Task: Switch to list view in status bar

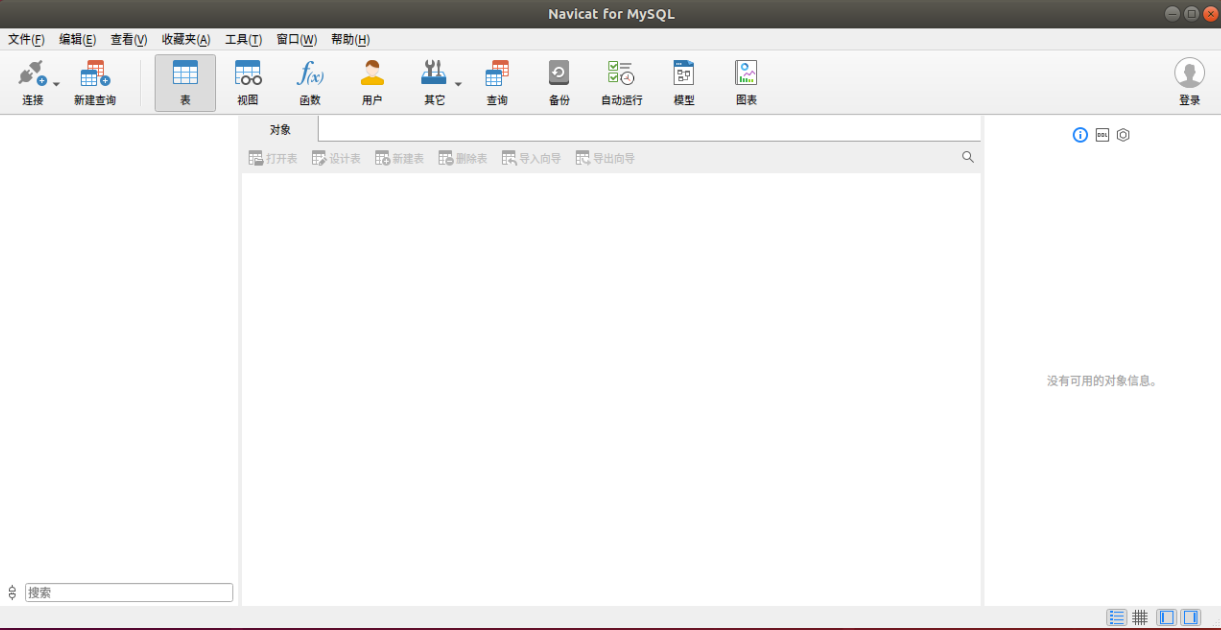Action: (1117, 618)
